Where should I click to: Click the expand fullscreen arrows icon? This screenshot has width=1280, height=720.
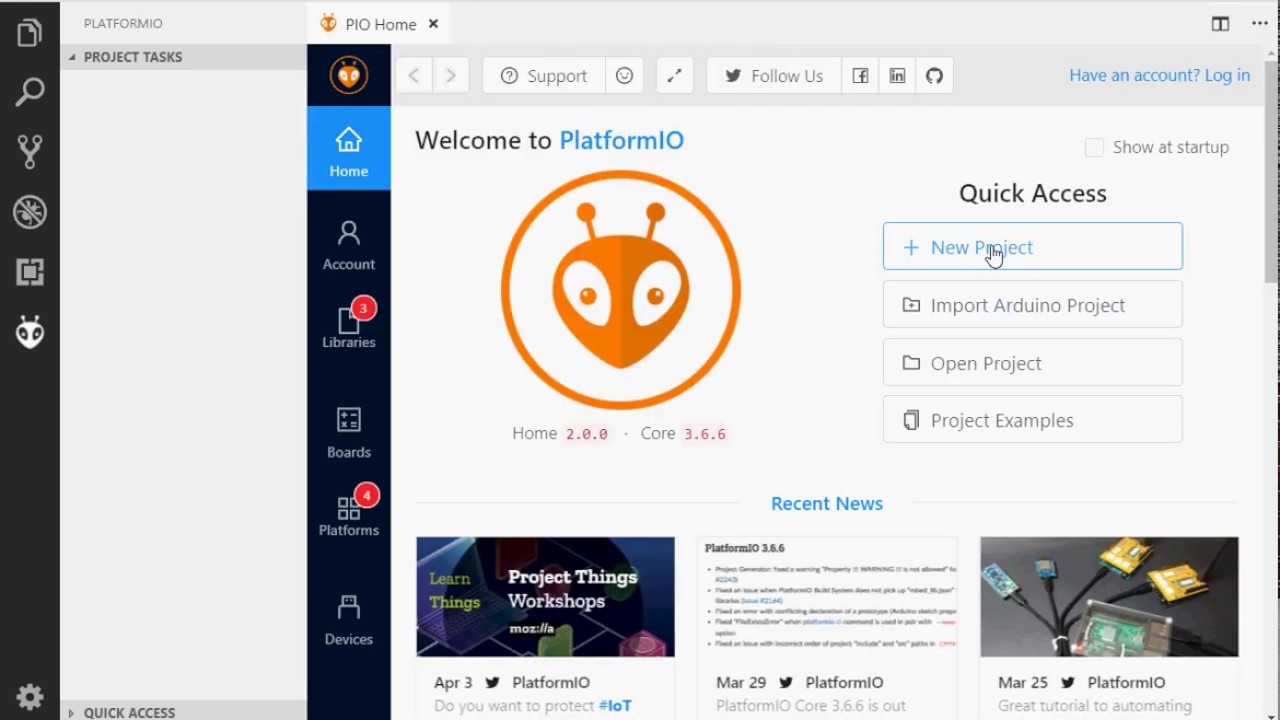point(674,76)
